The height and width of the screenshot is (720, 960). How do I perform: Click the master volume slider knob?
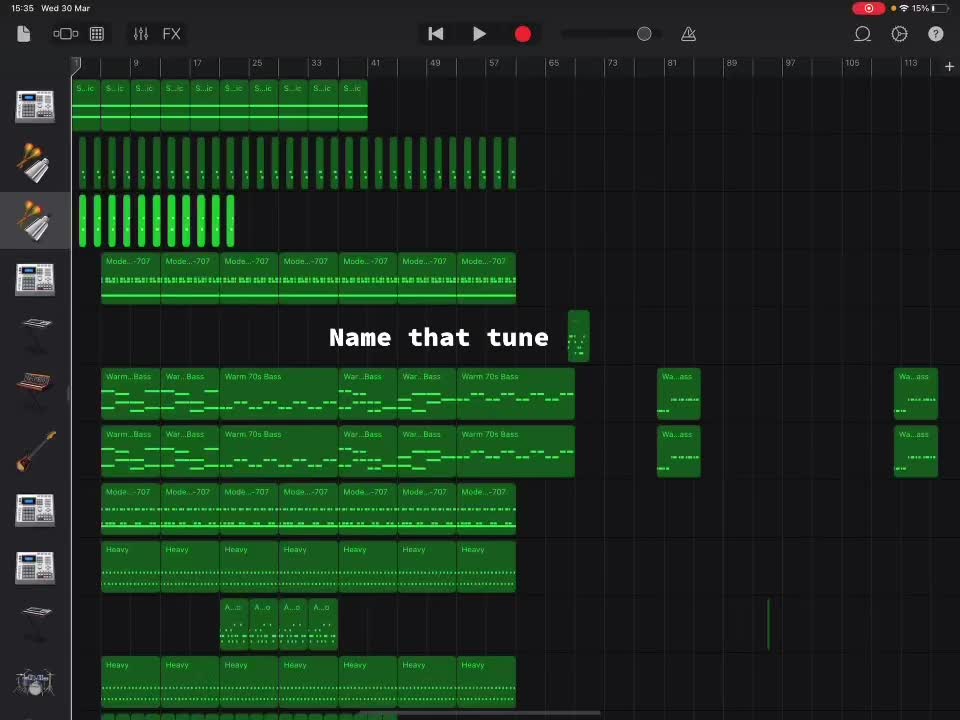click(644, 34)
